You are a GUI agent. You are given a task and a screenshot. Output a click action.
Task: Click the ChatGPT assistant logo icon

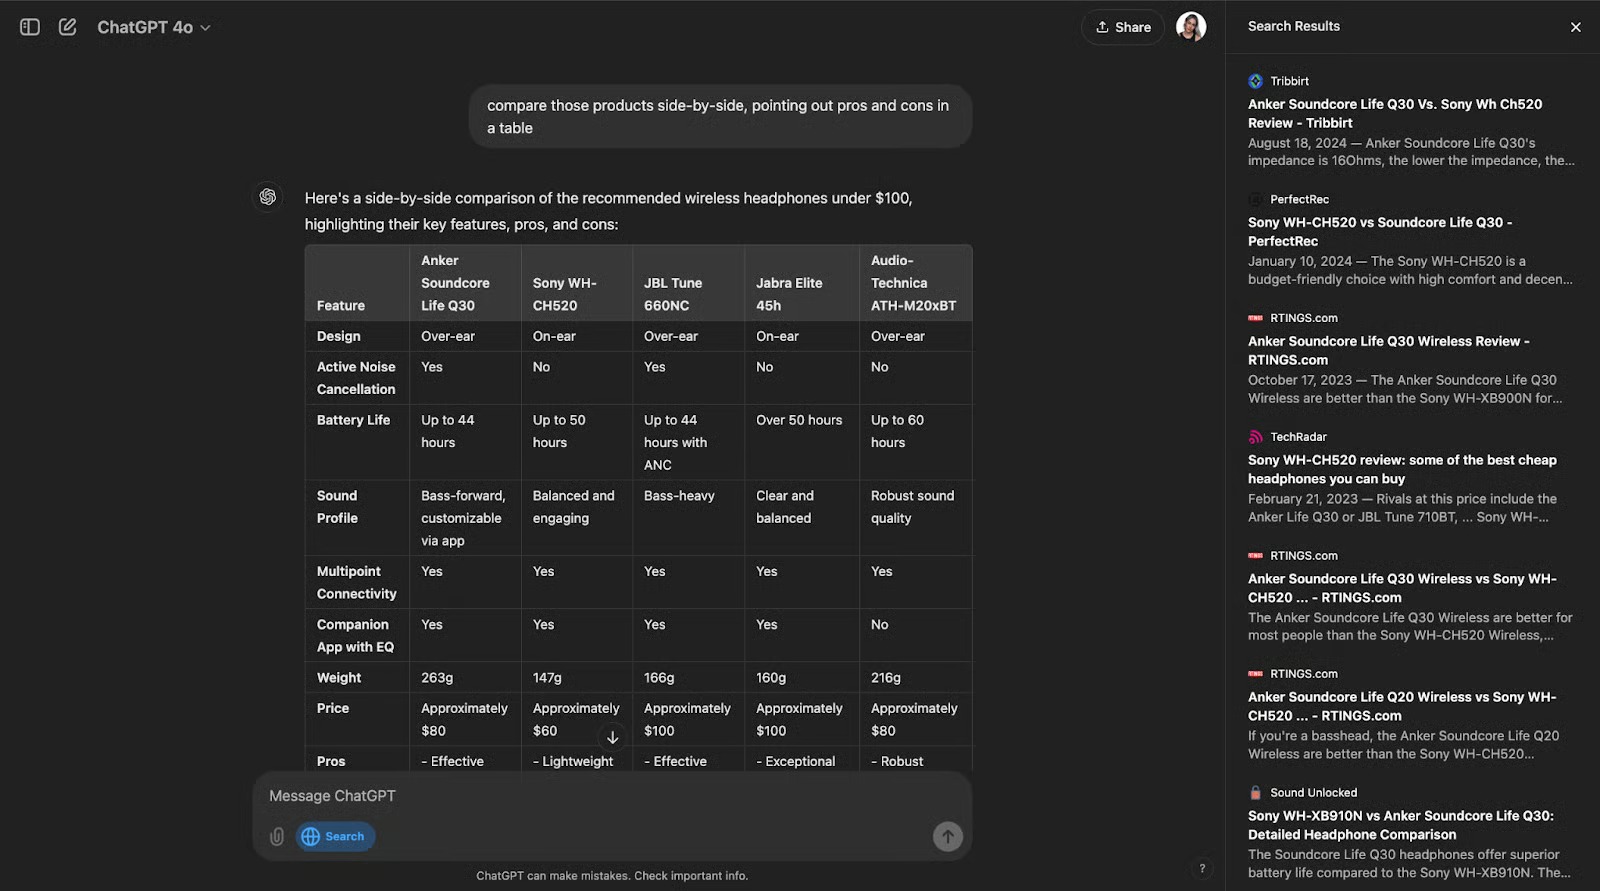click(x=268, y=197)
